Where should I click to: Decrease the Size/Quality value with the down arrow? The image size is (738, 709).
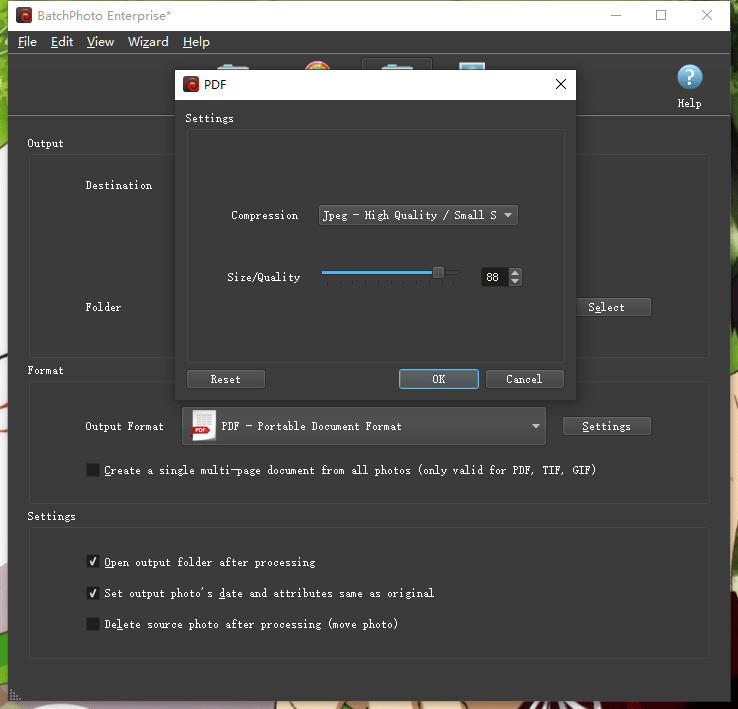[515, 282]
